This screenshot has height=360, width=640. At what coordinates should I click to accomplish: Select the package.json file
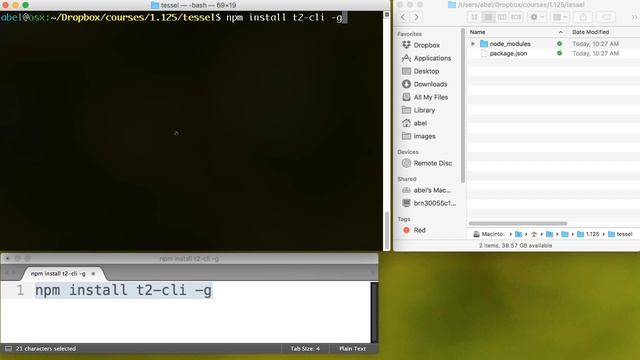tap(508, 53)
